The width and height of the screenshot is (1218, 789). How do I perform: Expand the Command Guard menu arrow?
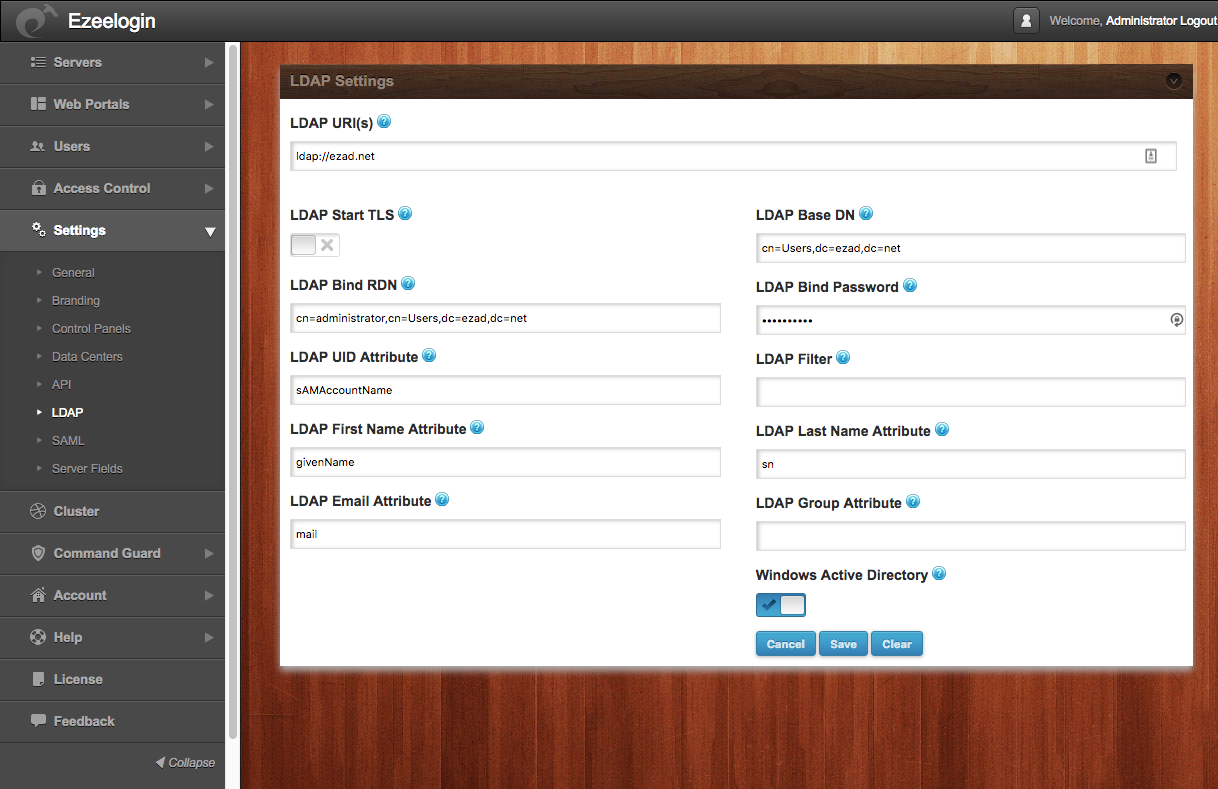click(x=209, y=553)
